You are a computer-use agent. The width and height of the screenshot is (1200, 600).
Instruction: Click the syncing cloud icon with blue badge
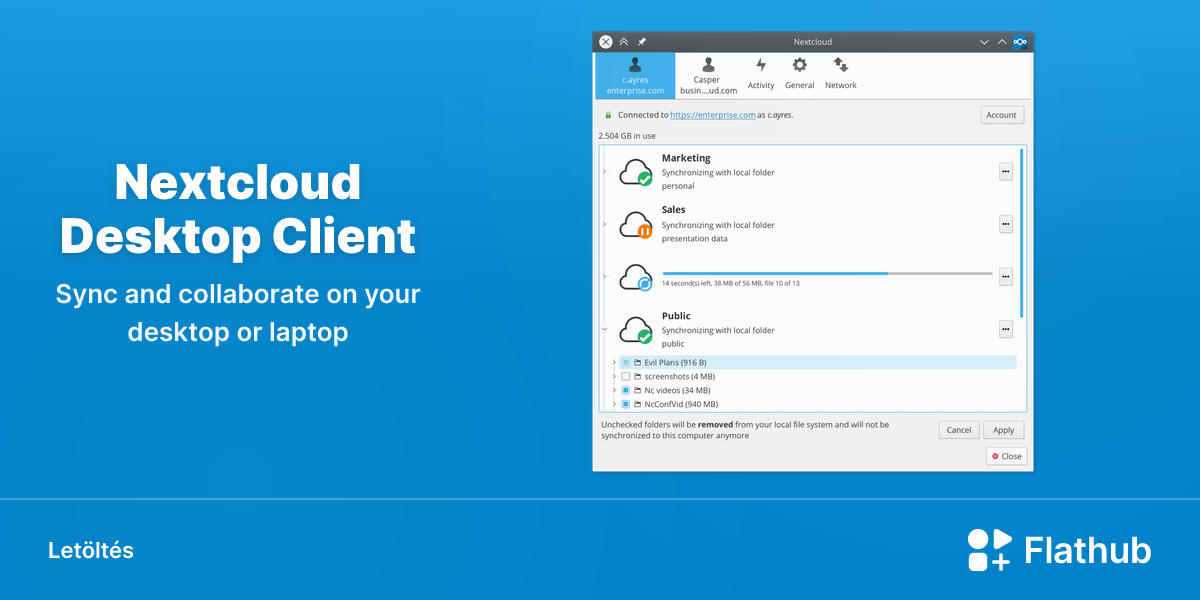click(x=636, y=277)
